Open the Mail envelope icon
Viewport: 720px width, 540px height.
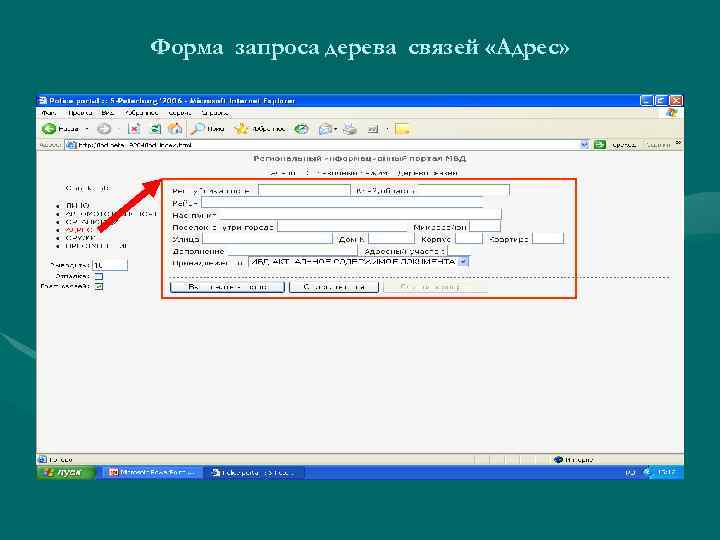325,129
